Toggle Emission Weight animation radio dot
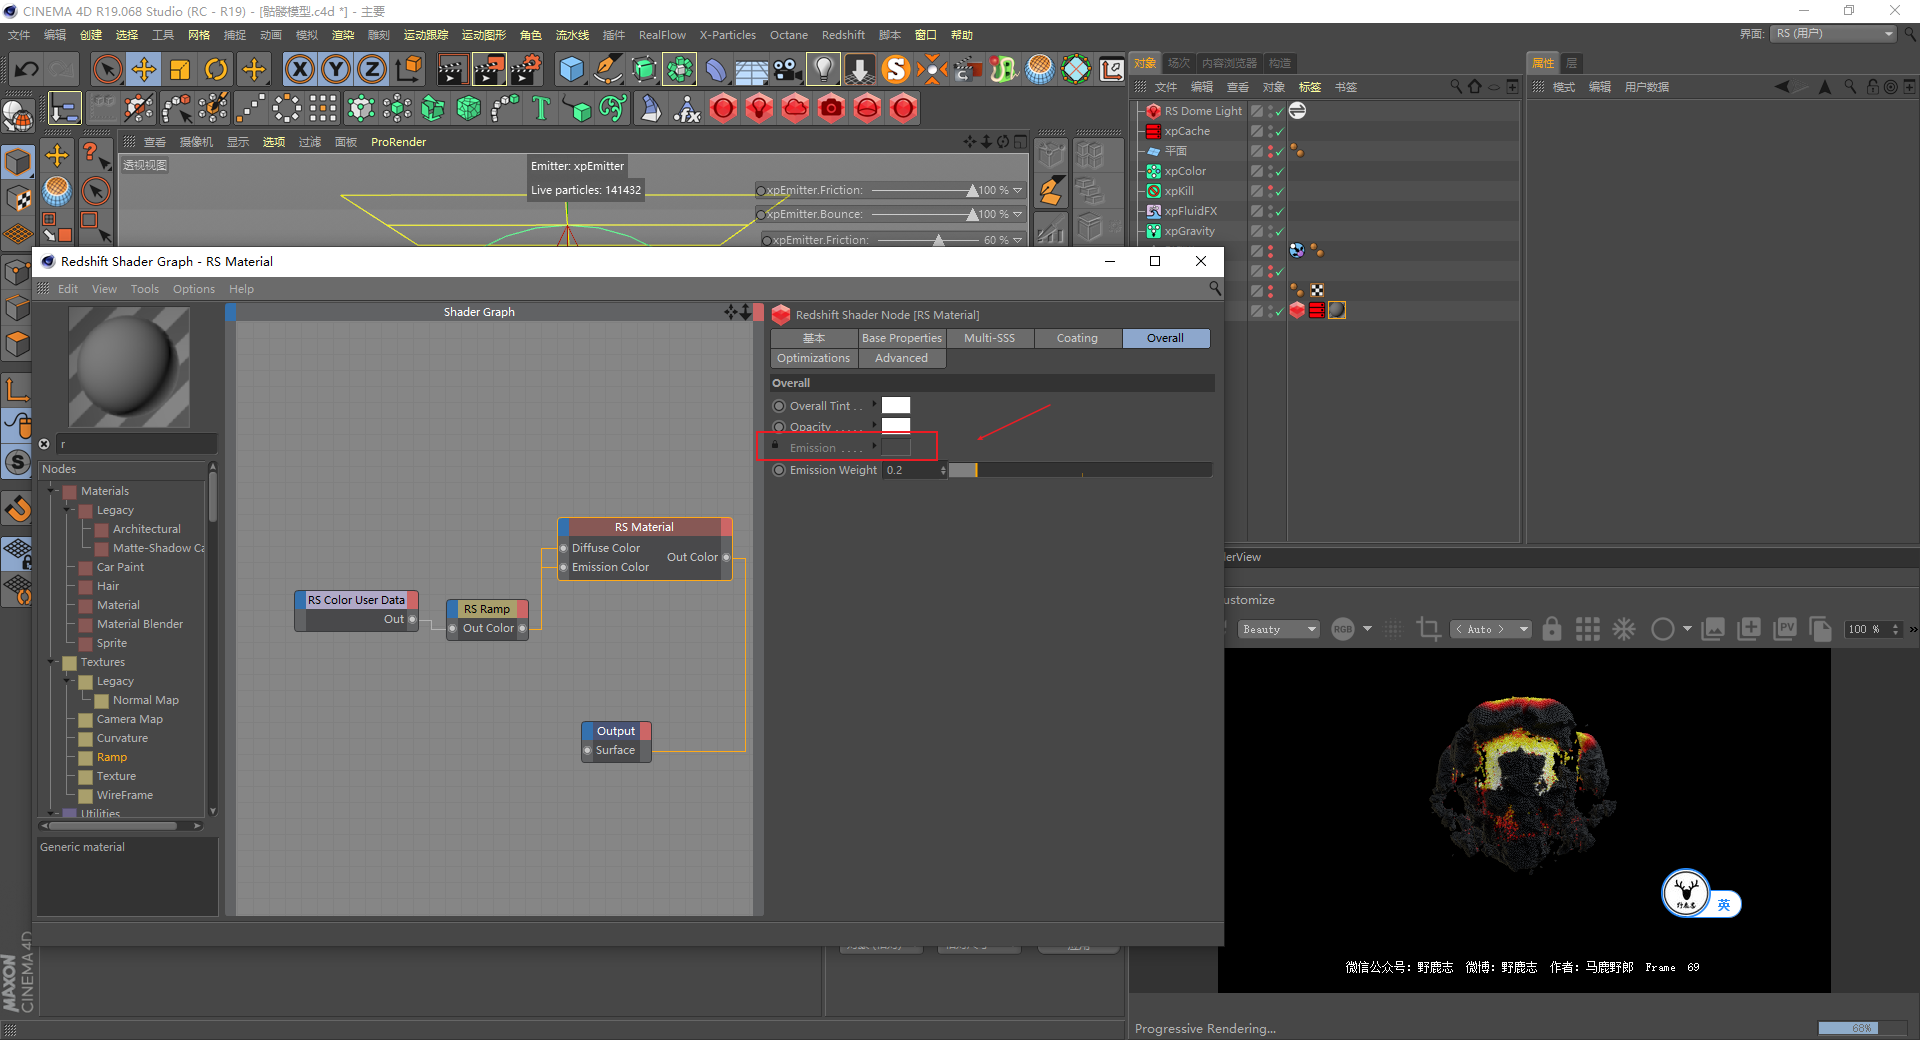The image size is (1920, 1040). [x=779, y=470]
